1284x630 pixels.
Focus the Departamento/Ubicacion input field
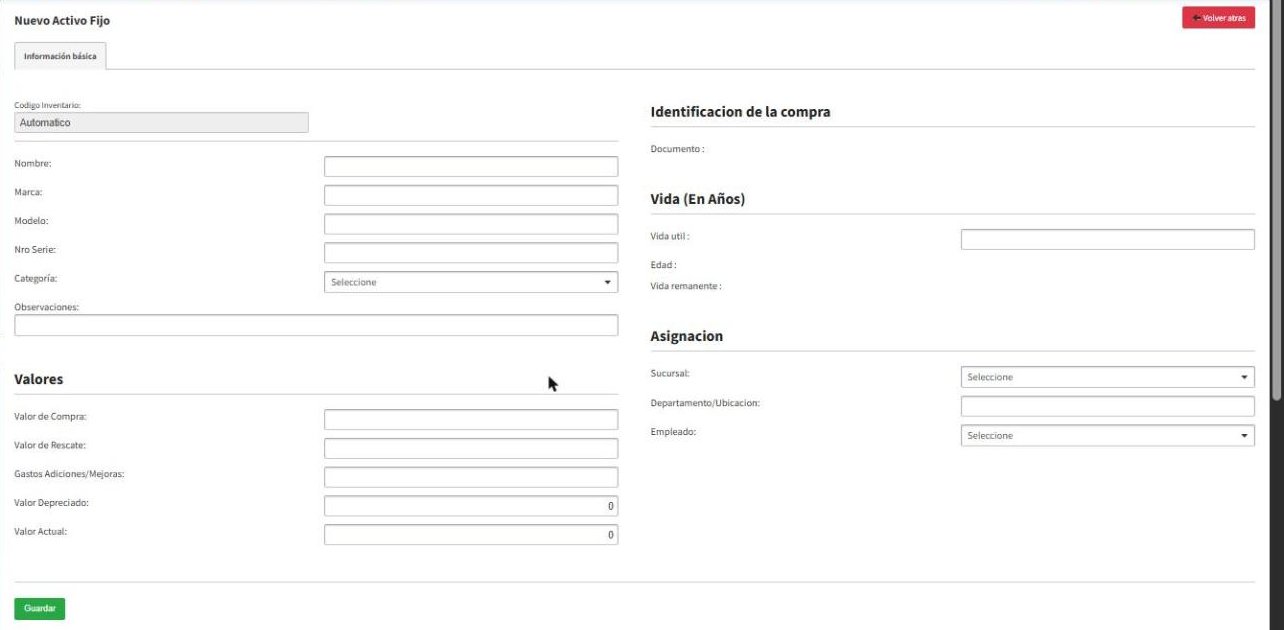pos(1108,406)
